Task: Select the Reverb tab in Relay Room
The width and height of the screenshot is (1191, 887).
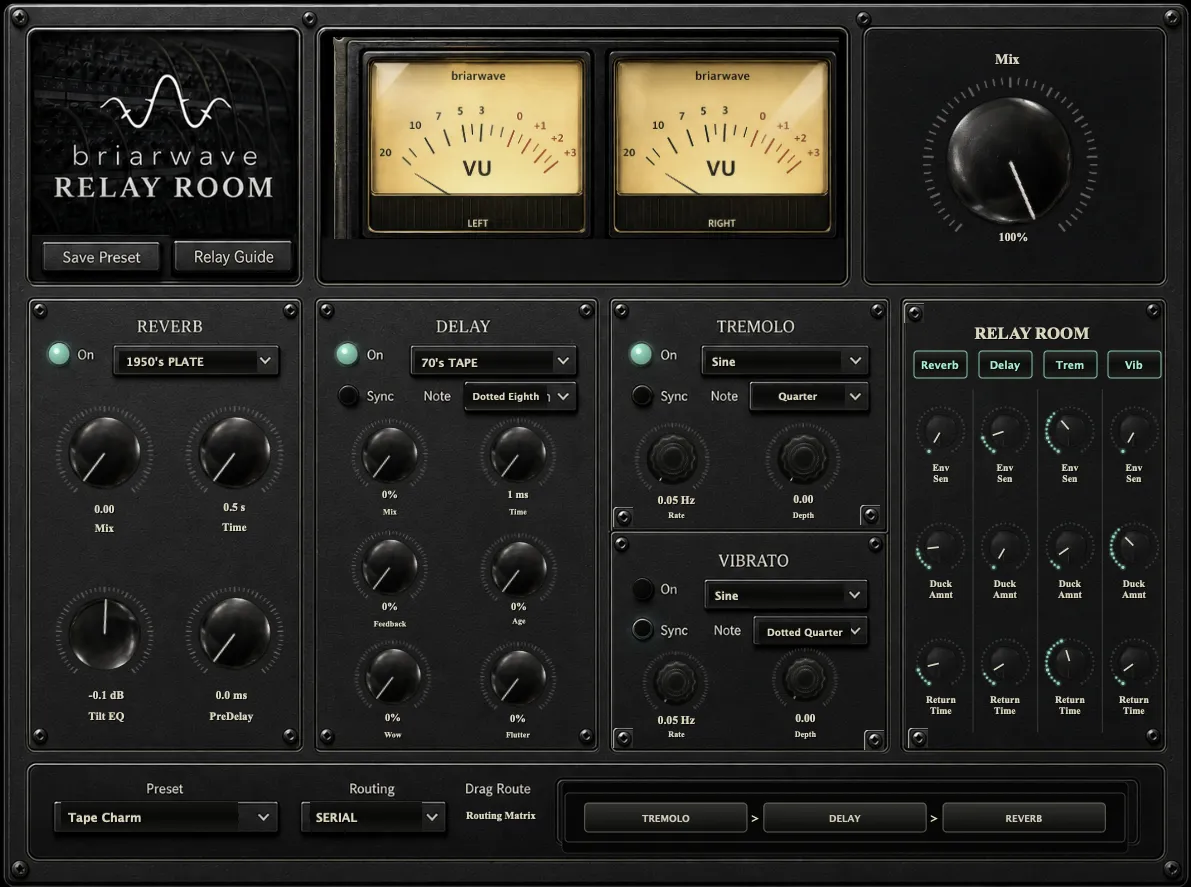Action: [940, 365]
